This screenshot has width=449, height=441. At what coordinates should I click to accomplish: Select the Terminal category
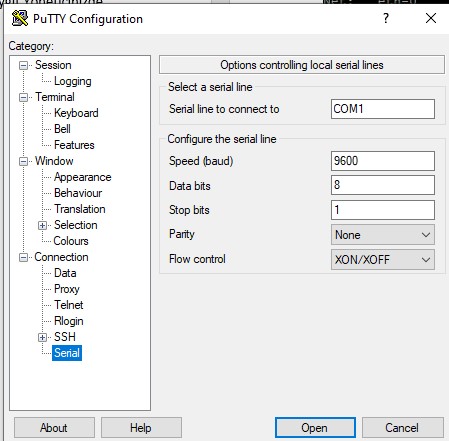[x=55, y=97]
